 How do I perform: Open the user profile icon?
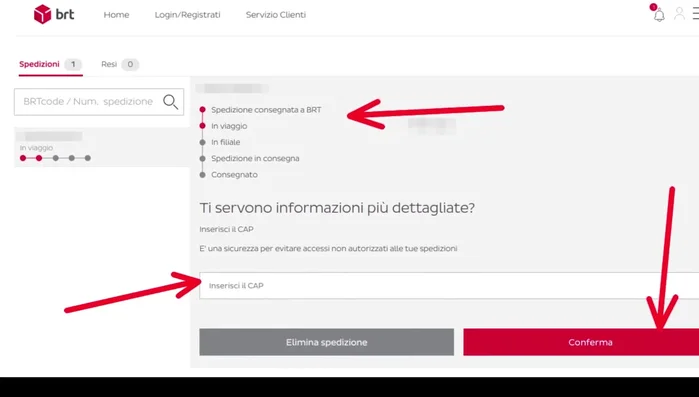tap(679, 14)
